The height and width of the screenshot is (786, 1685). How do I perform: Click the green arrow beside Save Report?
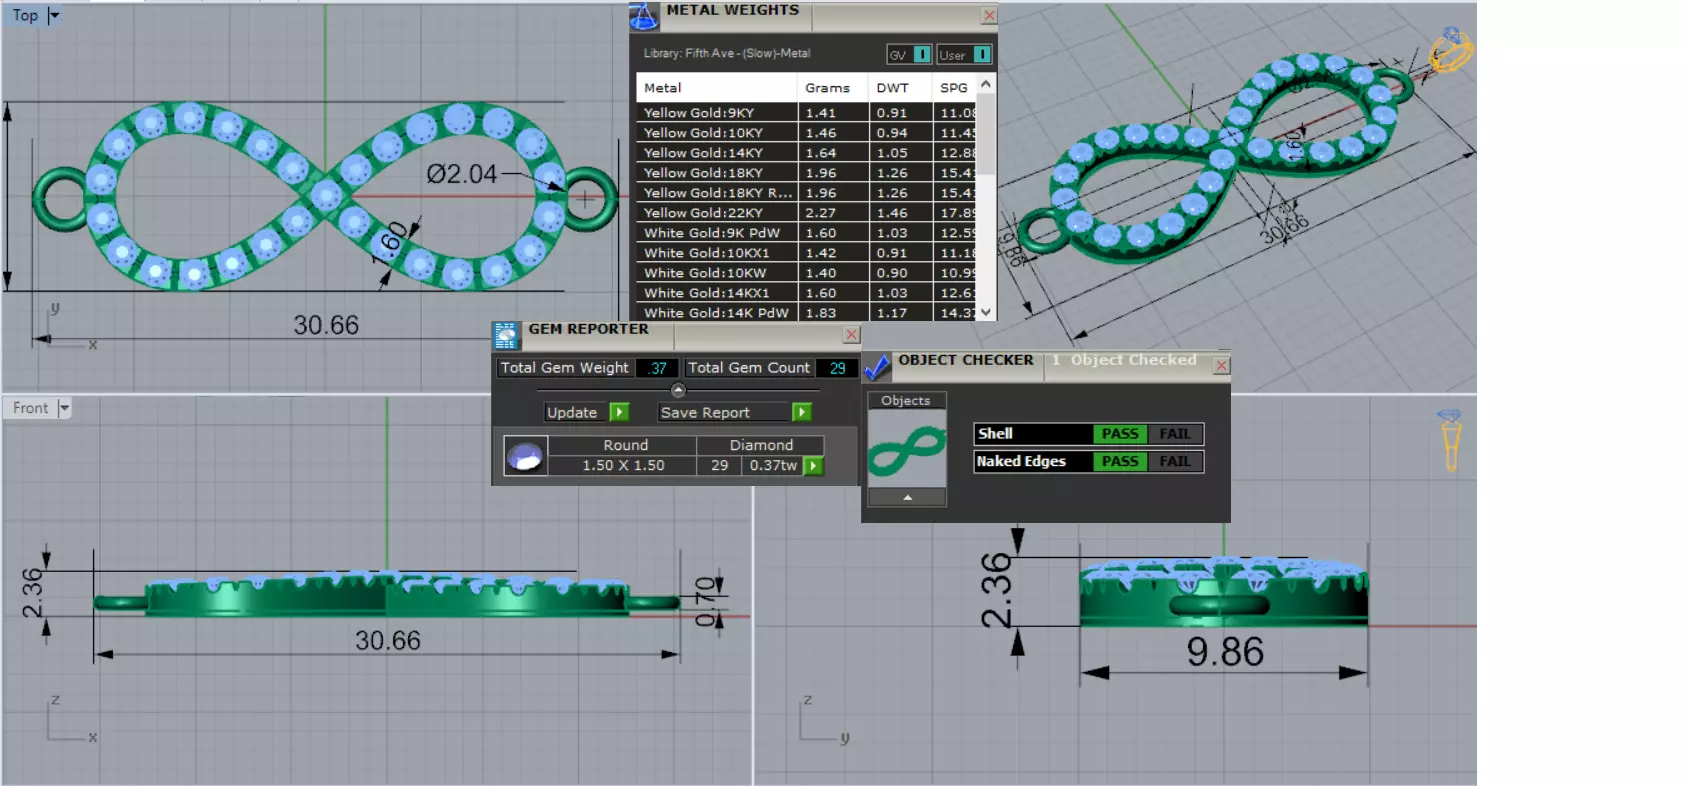(x=801, y=412)
